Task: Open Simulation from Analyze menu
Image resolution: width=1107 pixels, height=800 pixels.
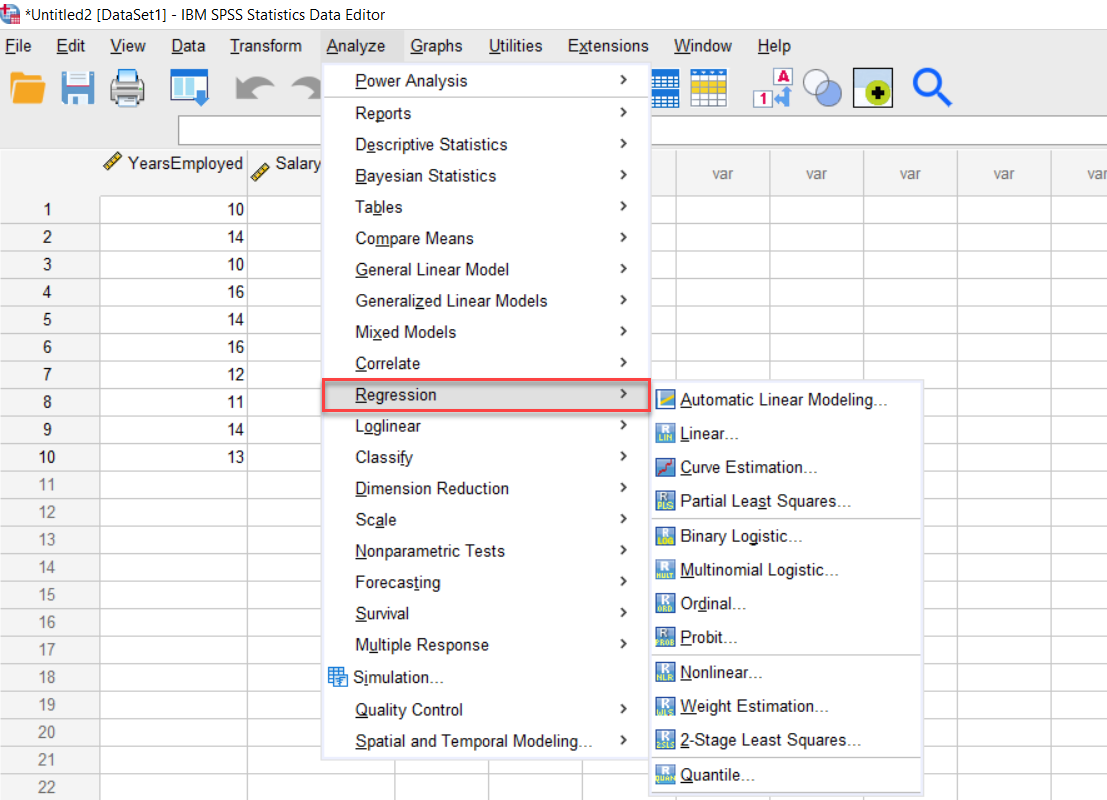Action: [x=485, y=677]
